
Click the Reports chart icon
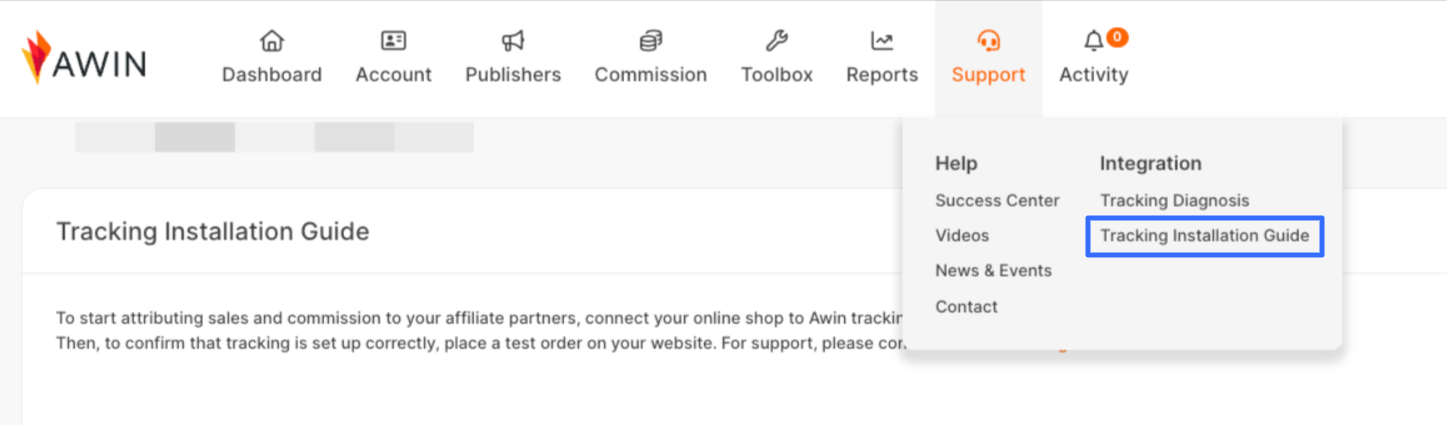(882, 41)
